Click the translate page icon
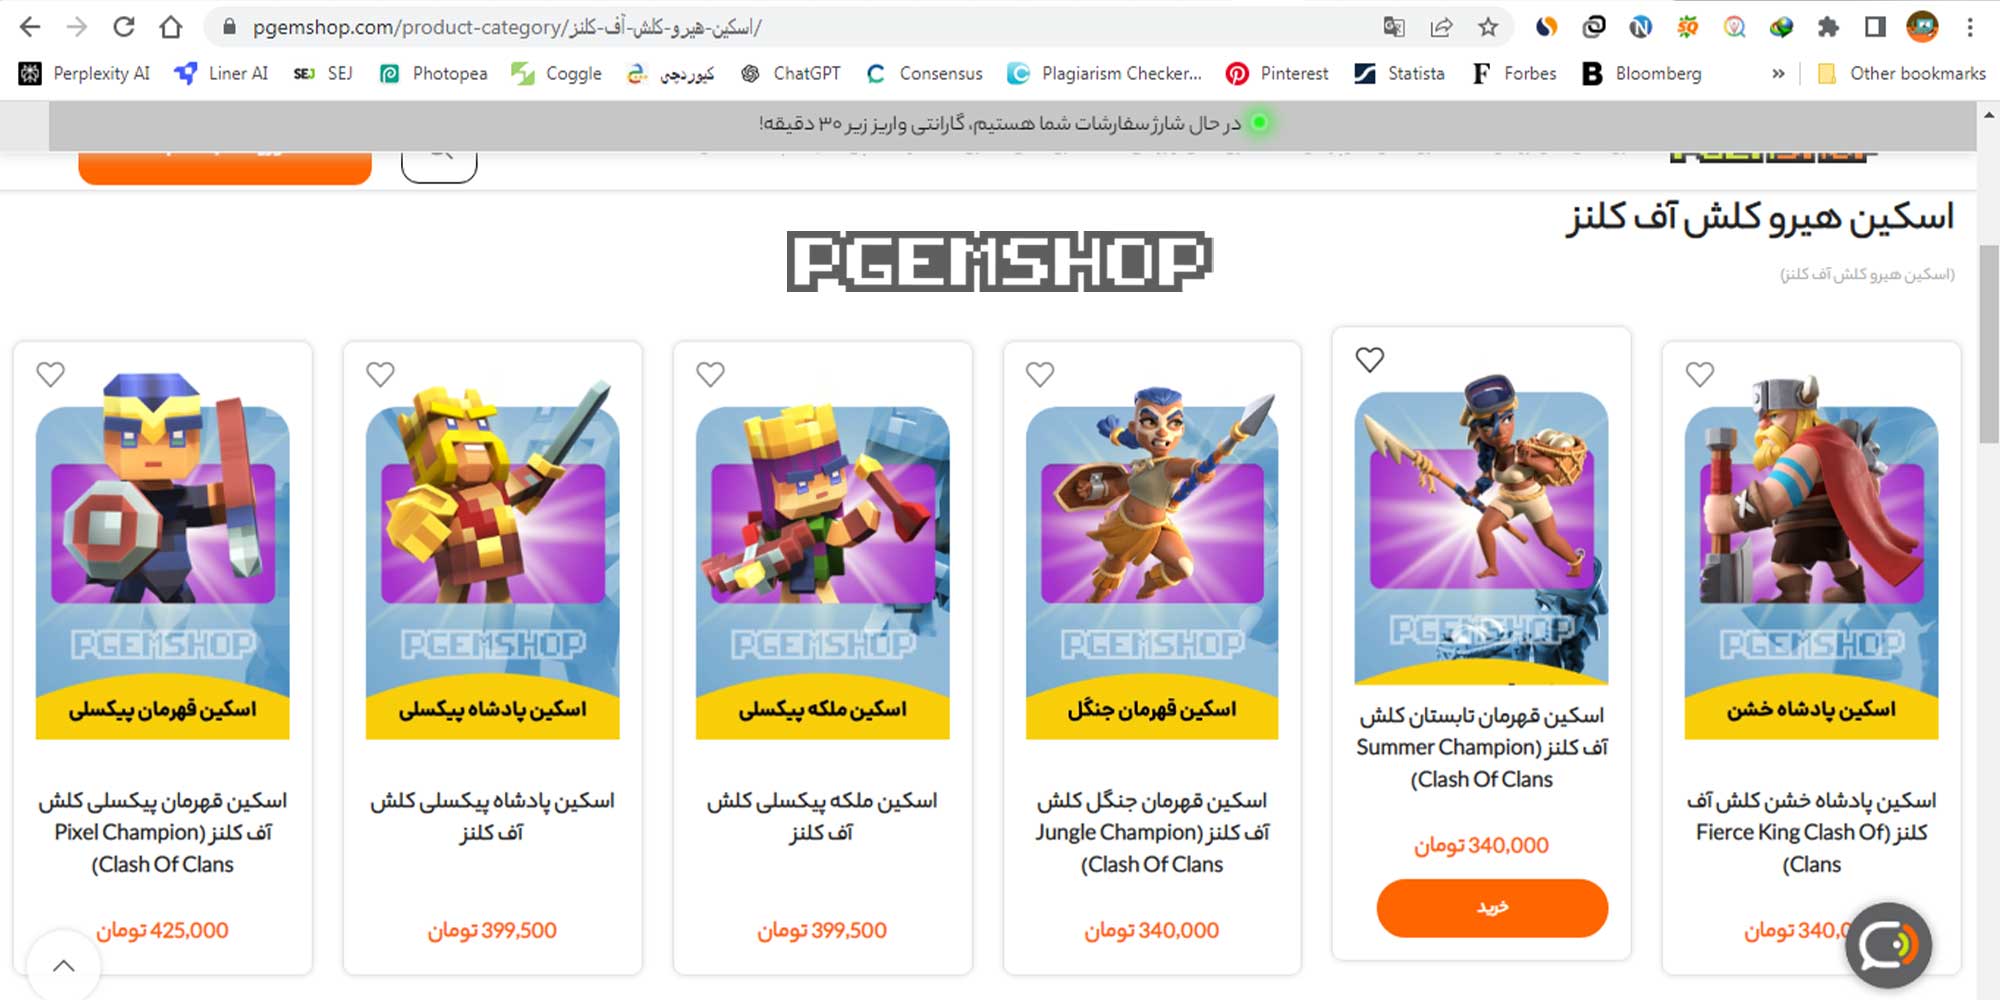This screenshot has height=1000, width=2000. tap(1394, 27)
